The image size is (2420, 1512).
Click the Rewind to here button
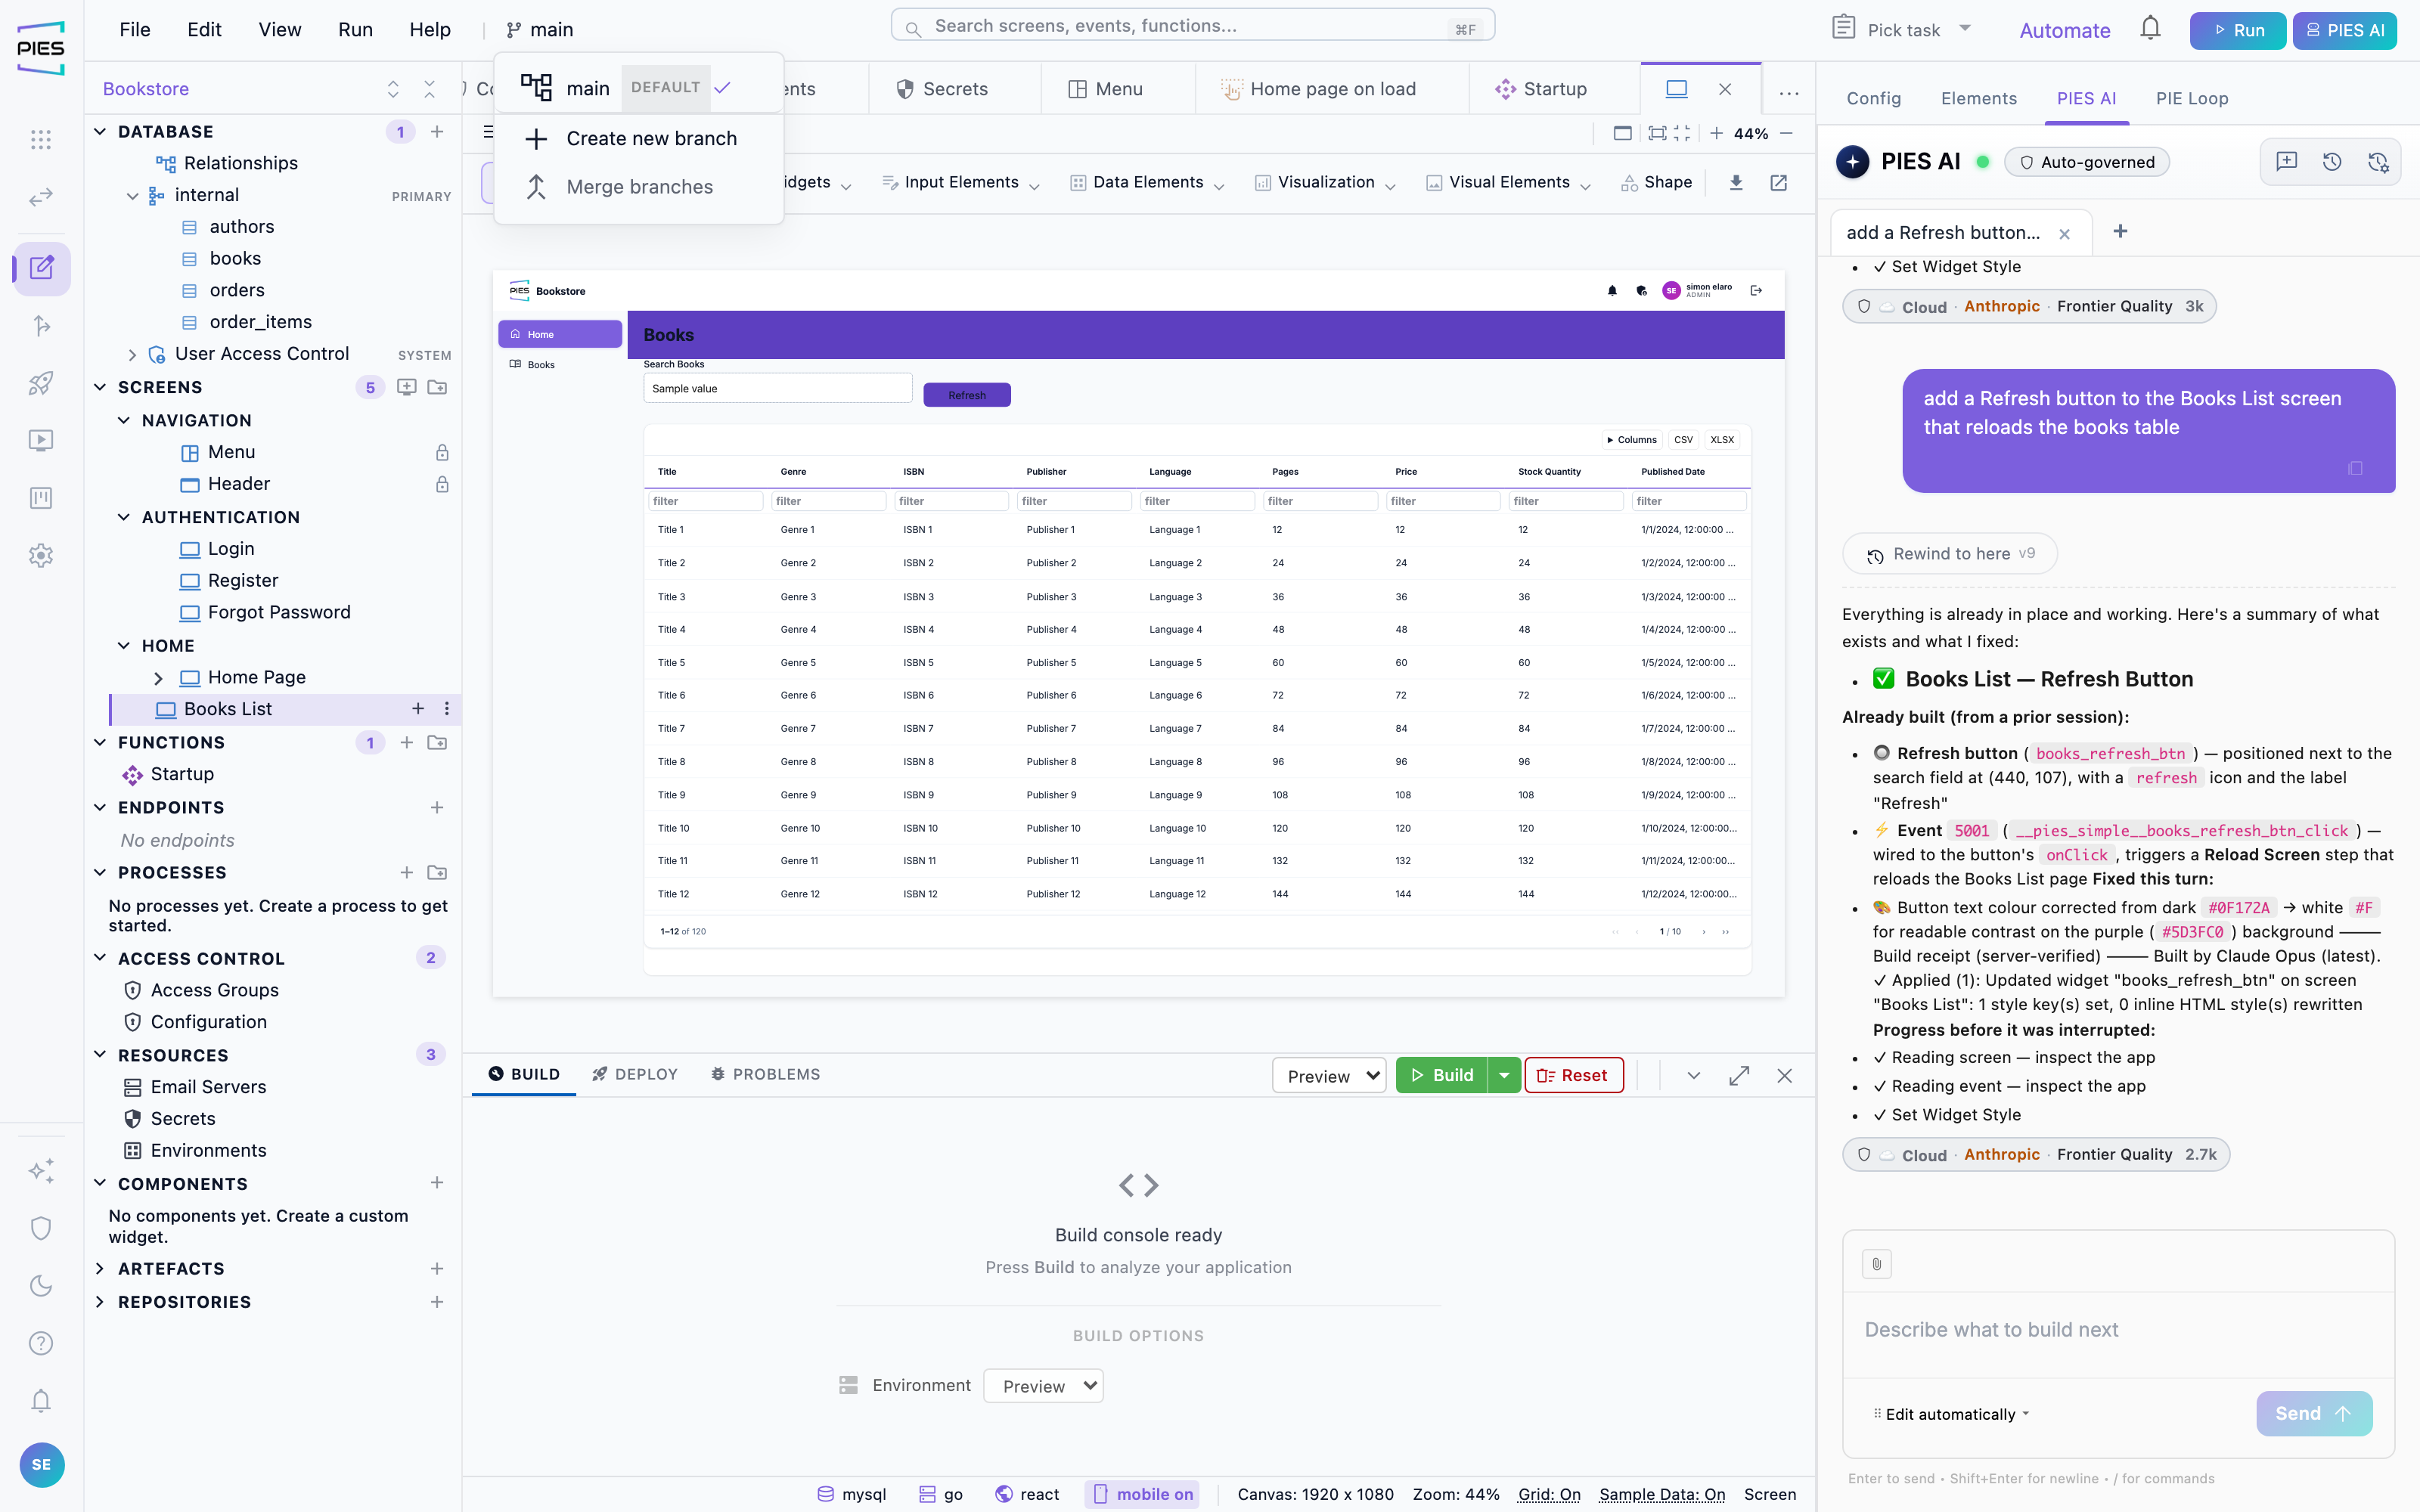1950,553
